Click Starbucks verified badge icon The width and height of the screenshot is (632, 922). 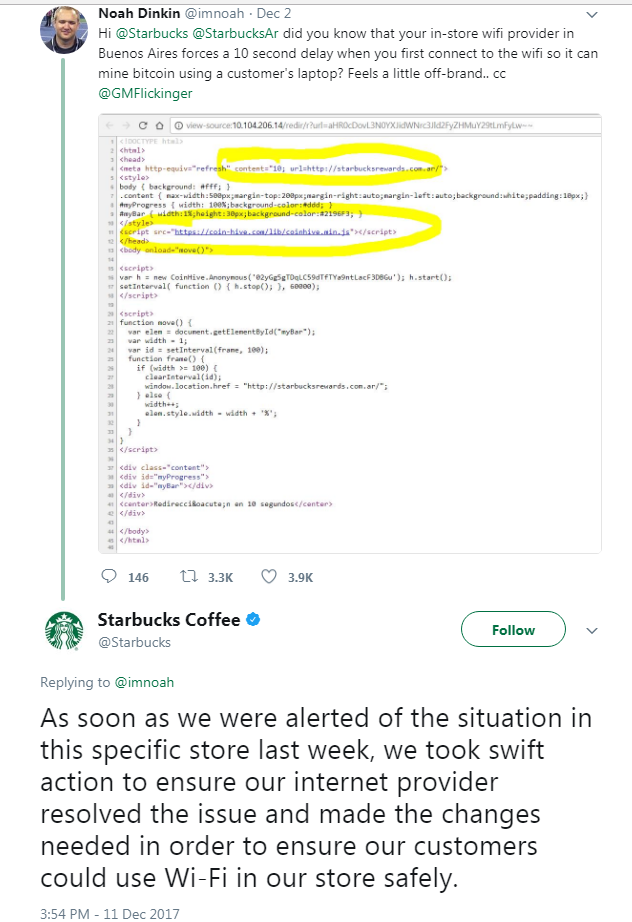pyautogui.click(x=254, y=620)
